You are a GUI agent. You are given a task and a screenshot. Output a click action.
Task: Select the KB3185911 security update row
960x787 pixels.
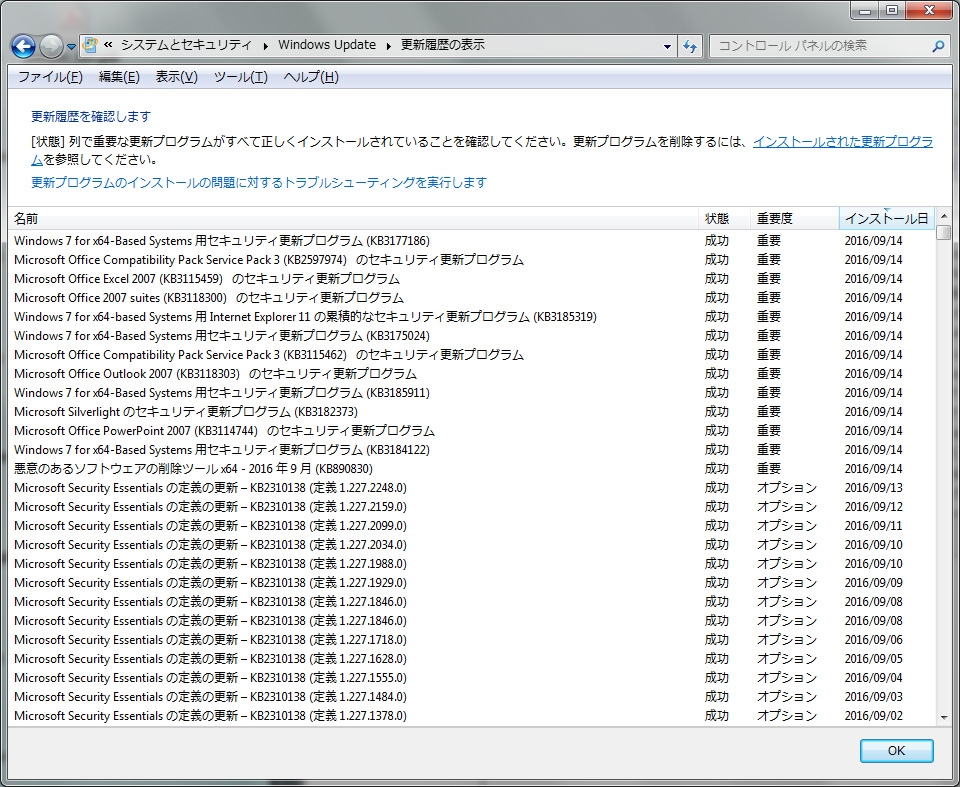coord(471,393)
